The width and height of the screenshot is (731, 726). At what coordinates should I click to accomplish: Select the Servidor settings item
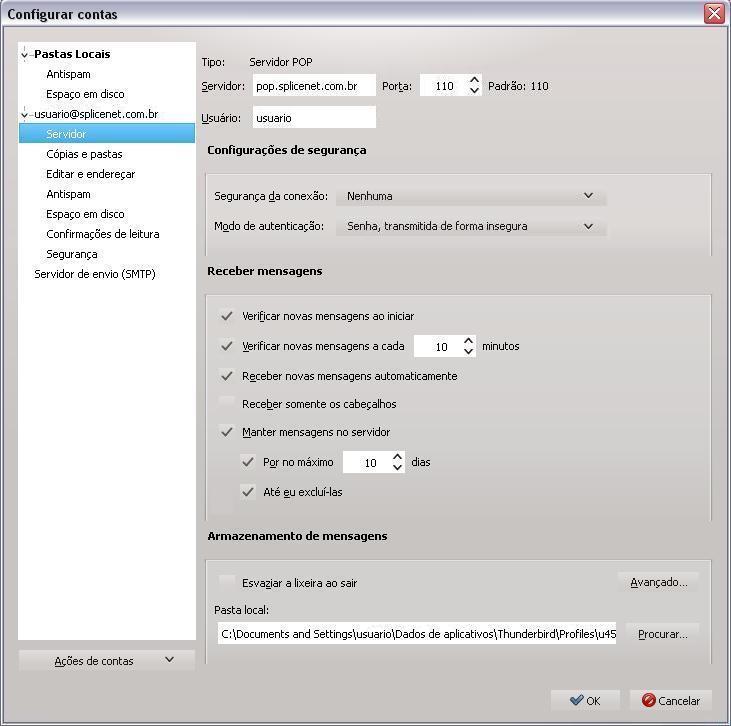click(x=107, y=134)
